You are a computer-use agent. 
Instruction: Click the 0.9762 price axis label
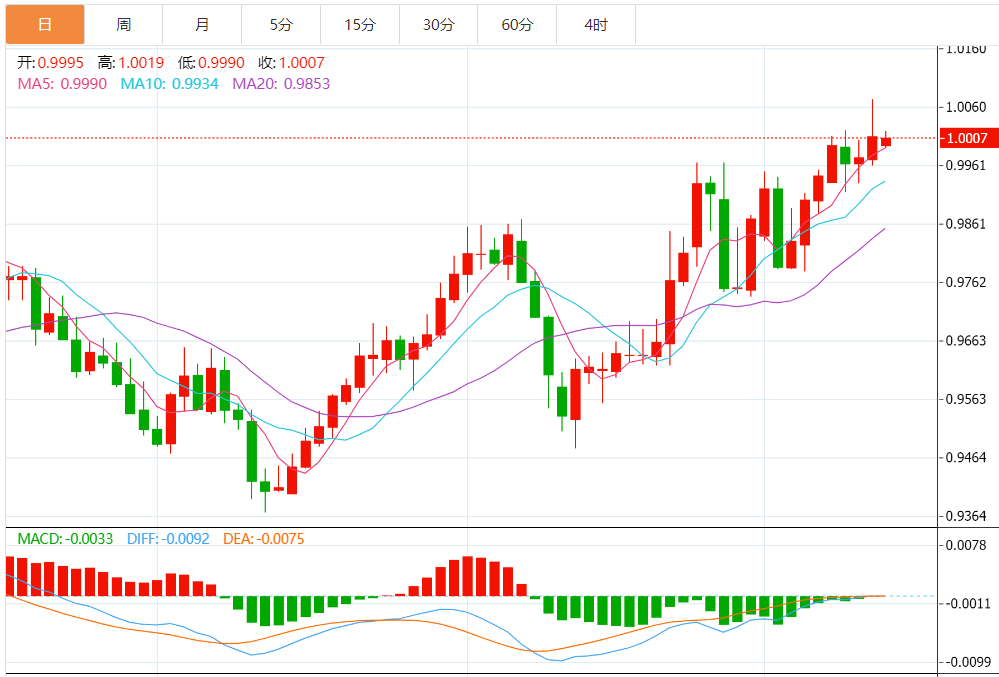(967, 282)
